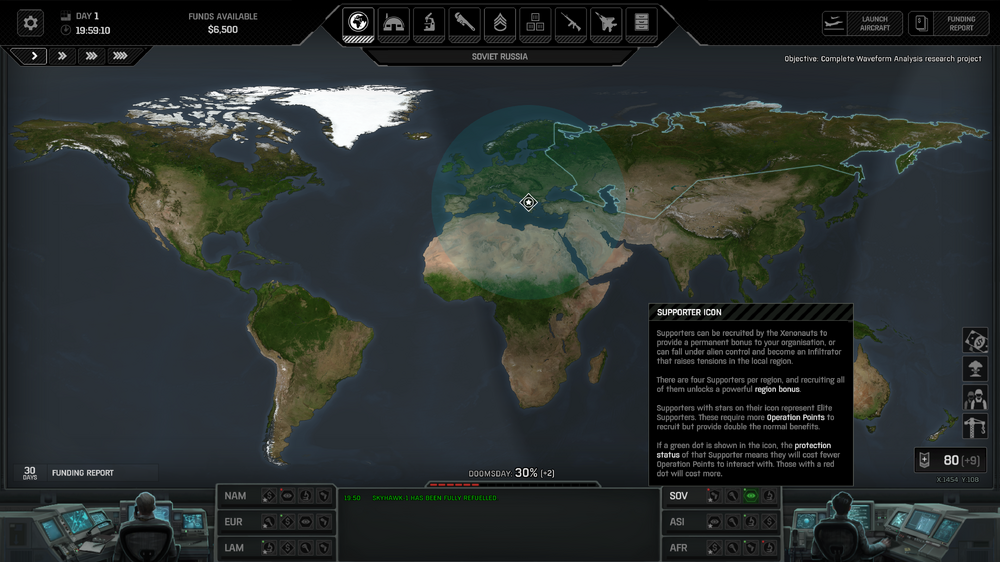Screen dimensions: 1000x562
Task: Open the game settings gear
Action: pos(30,23)
